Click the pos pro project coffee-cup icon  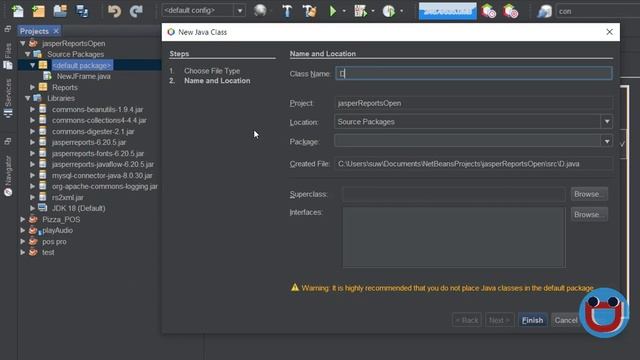[33, 241]
